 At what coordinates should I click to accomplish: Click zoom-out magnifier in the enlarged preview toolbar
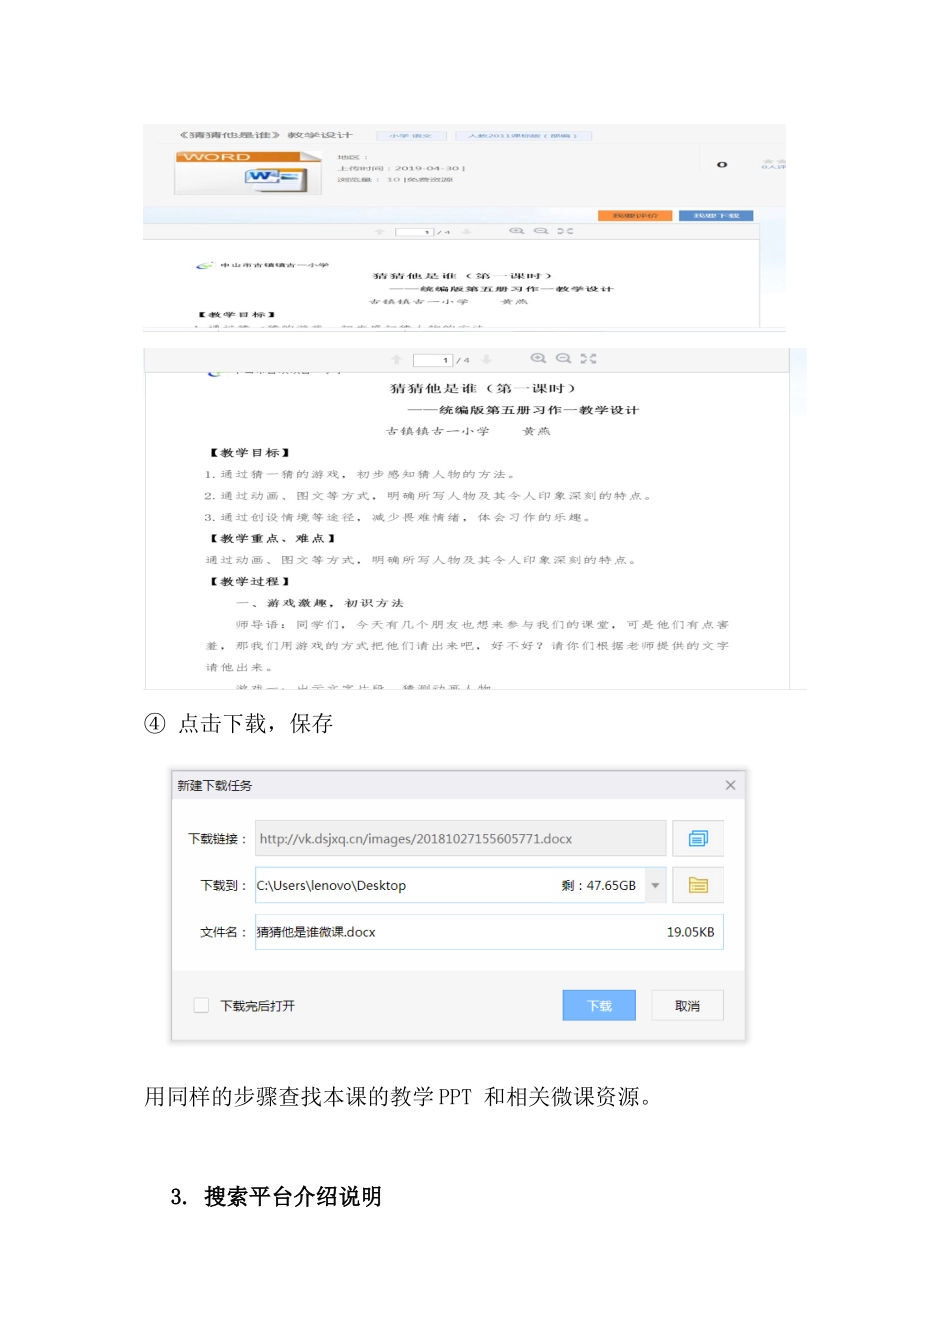pyautogui.click(x=563, y=358)
